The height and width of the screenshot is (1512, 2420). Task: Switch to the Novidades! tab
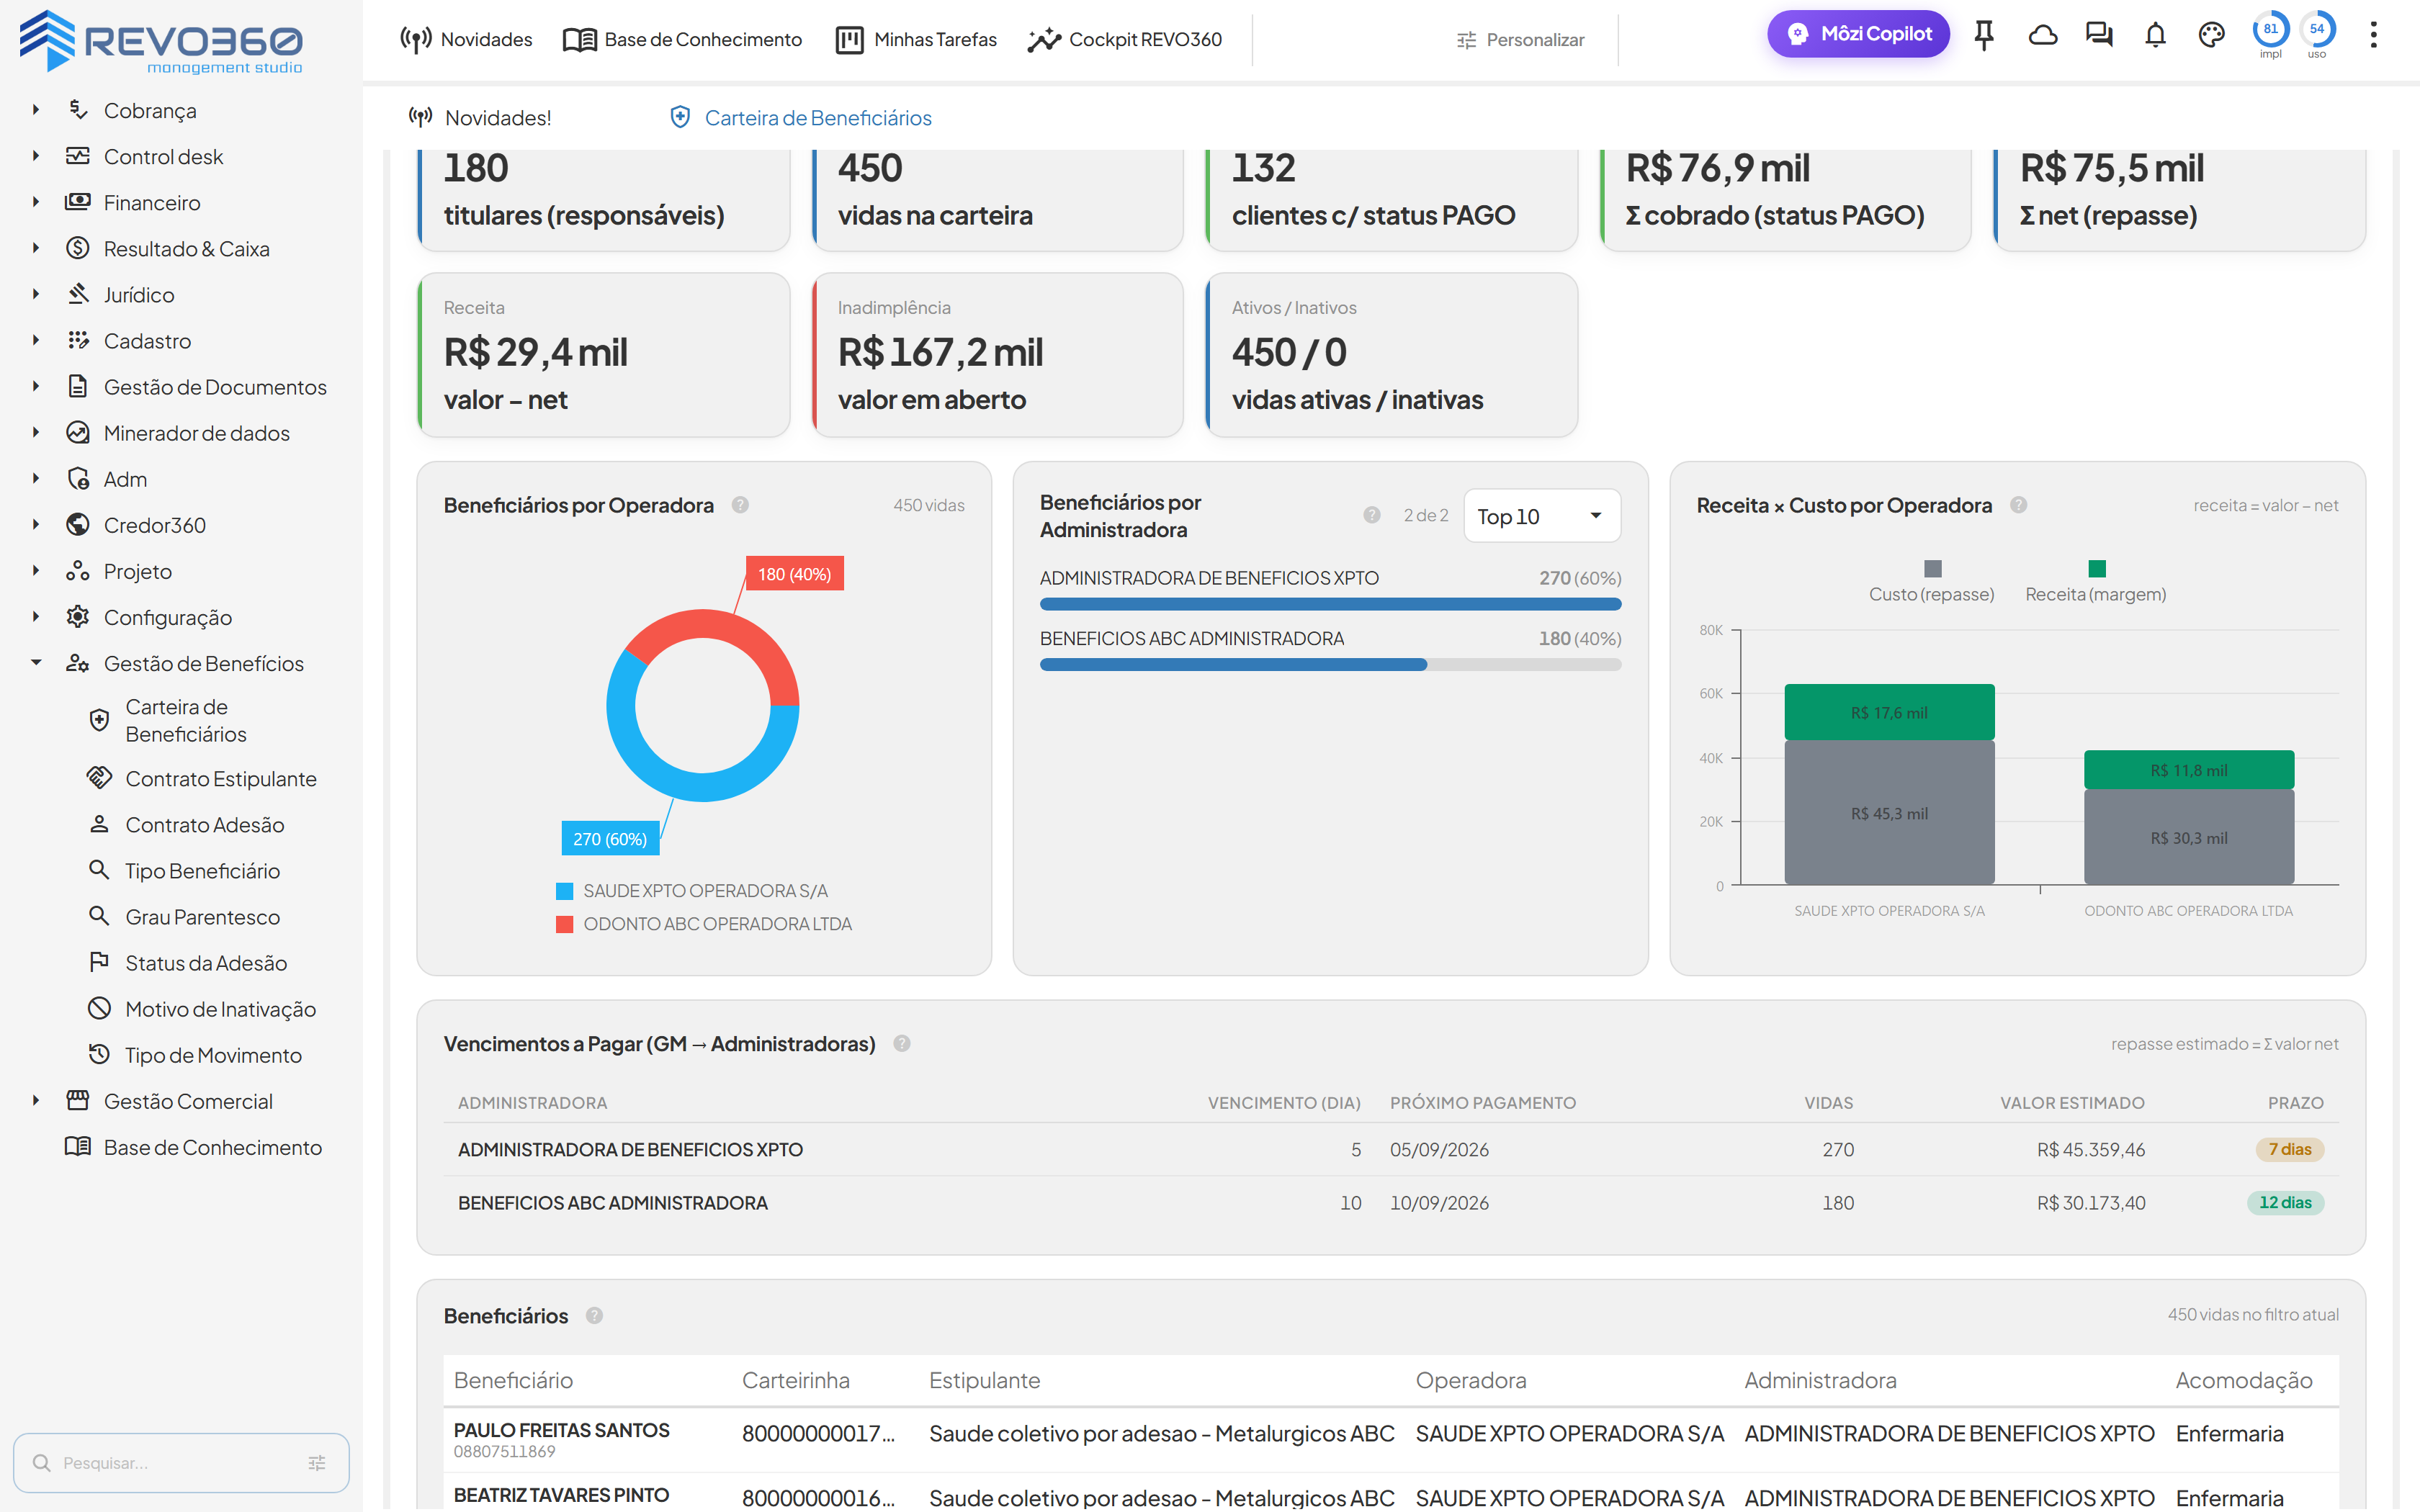[480, 118]
